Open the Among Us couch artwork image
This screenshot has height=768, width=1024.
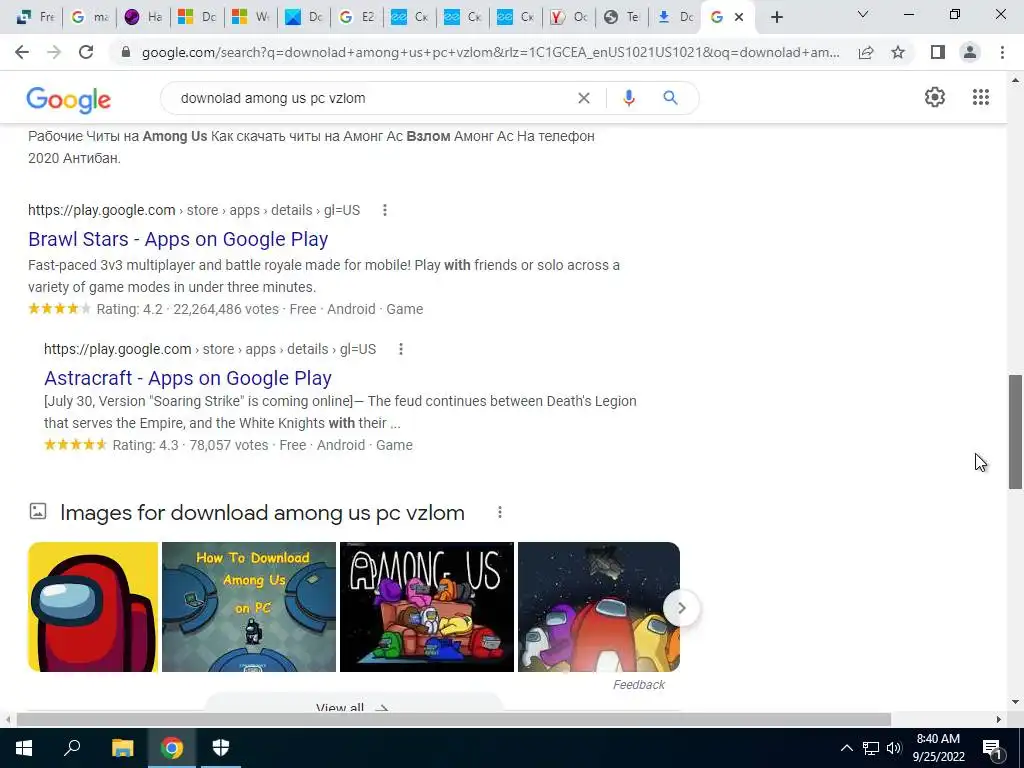click(x=427, y=607)
